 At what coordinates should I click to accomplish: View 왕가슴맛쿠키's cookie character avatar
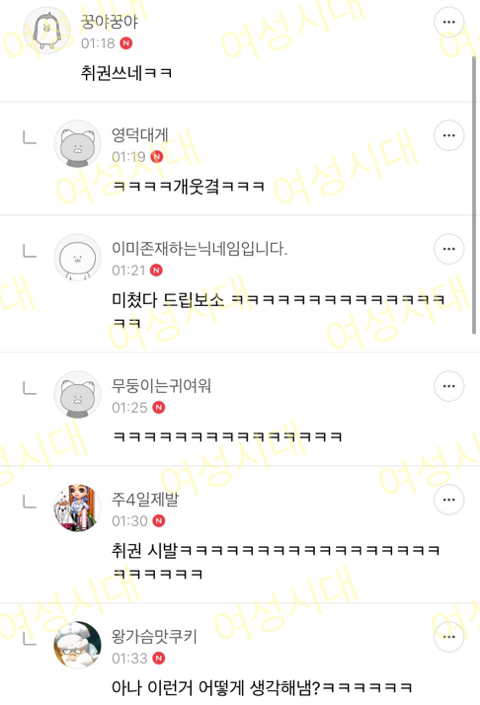tap(77, 645)
